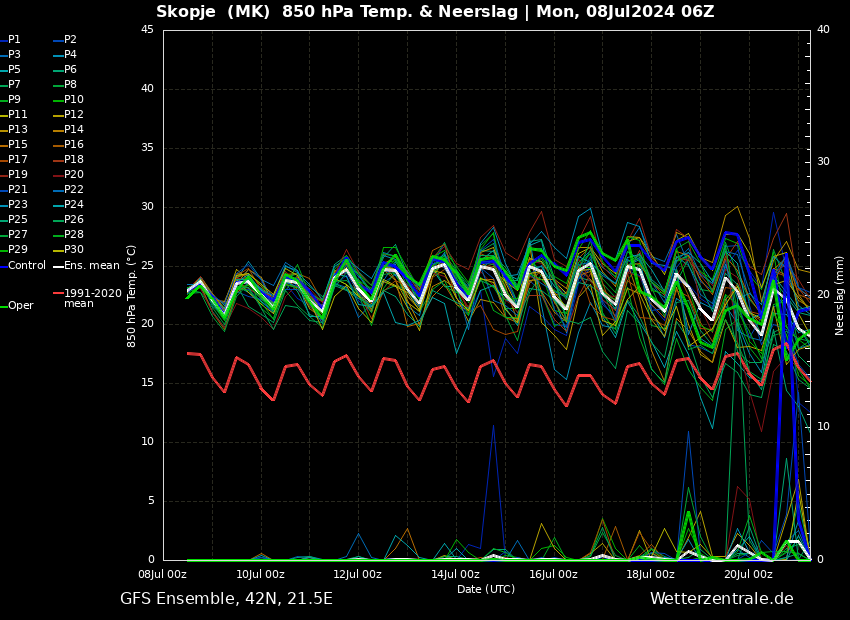Image resolution: width=850 pixels, height=620 pixels.
Task: Click the 18Jul 00z date tick
Action: (x=650, y=574)
